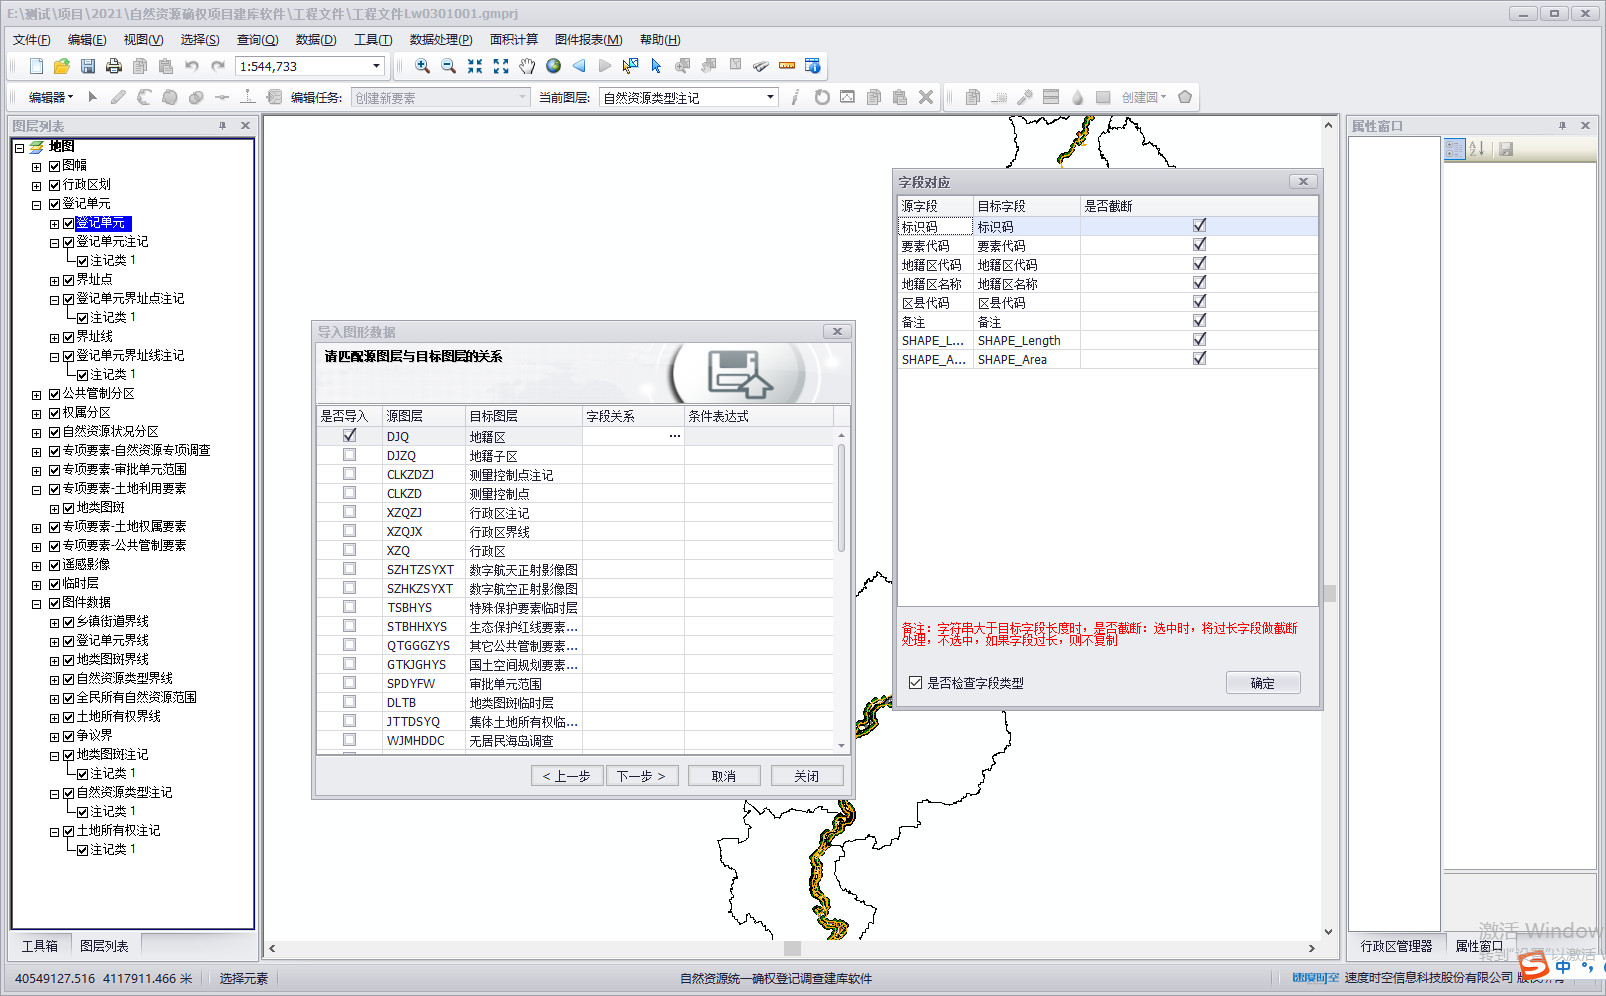Uncheck truncation for 要素代码 field
The image size is (1606, 996).
tap(1199, 245)
